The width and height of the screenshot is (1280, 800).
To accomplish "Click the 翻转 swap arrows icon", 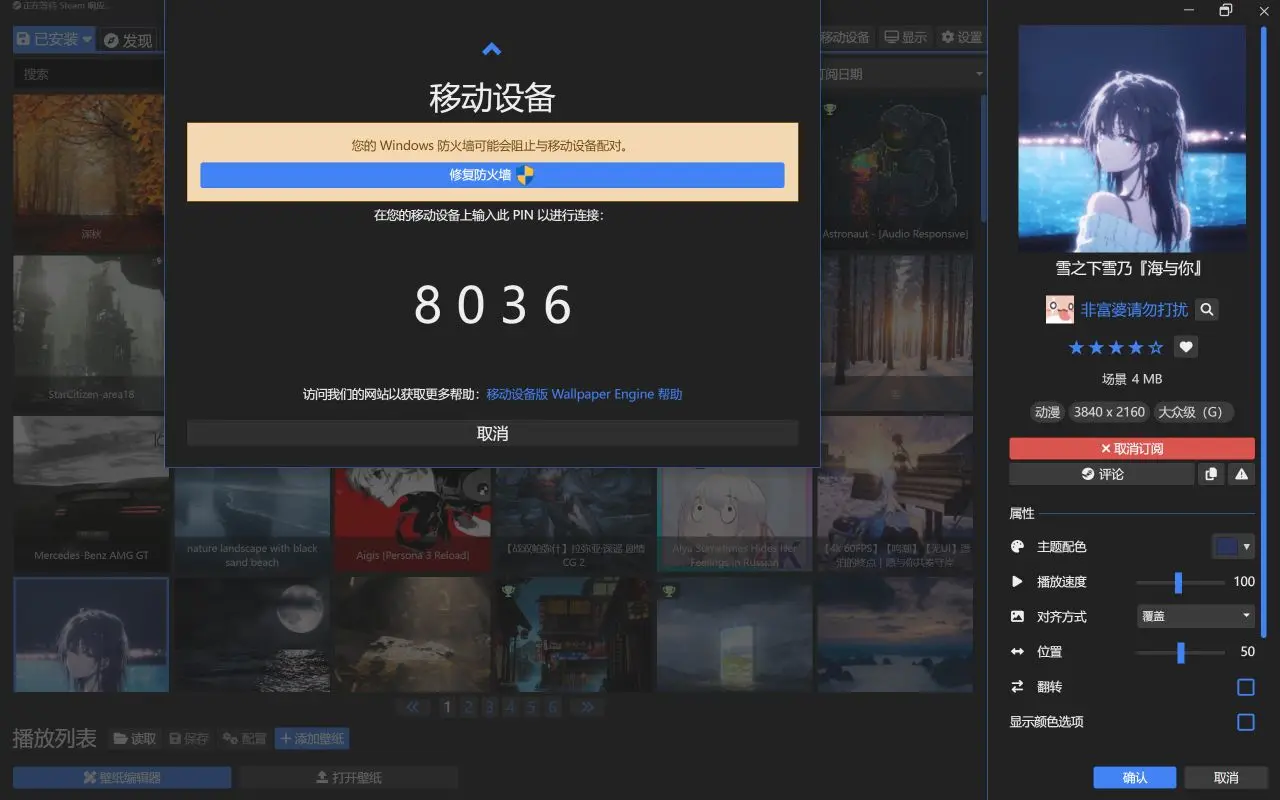I will 1018,687.
